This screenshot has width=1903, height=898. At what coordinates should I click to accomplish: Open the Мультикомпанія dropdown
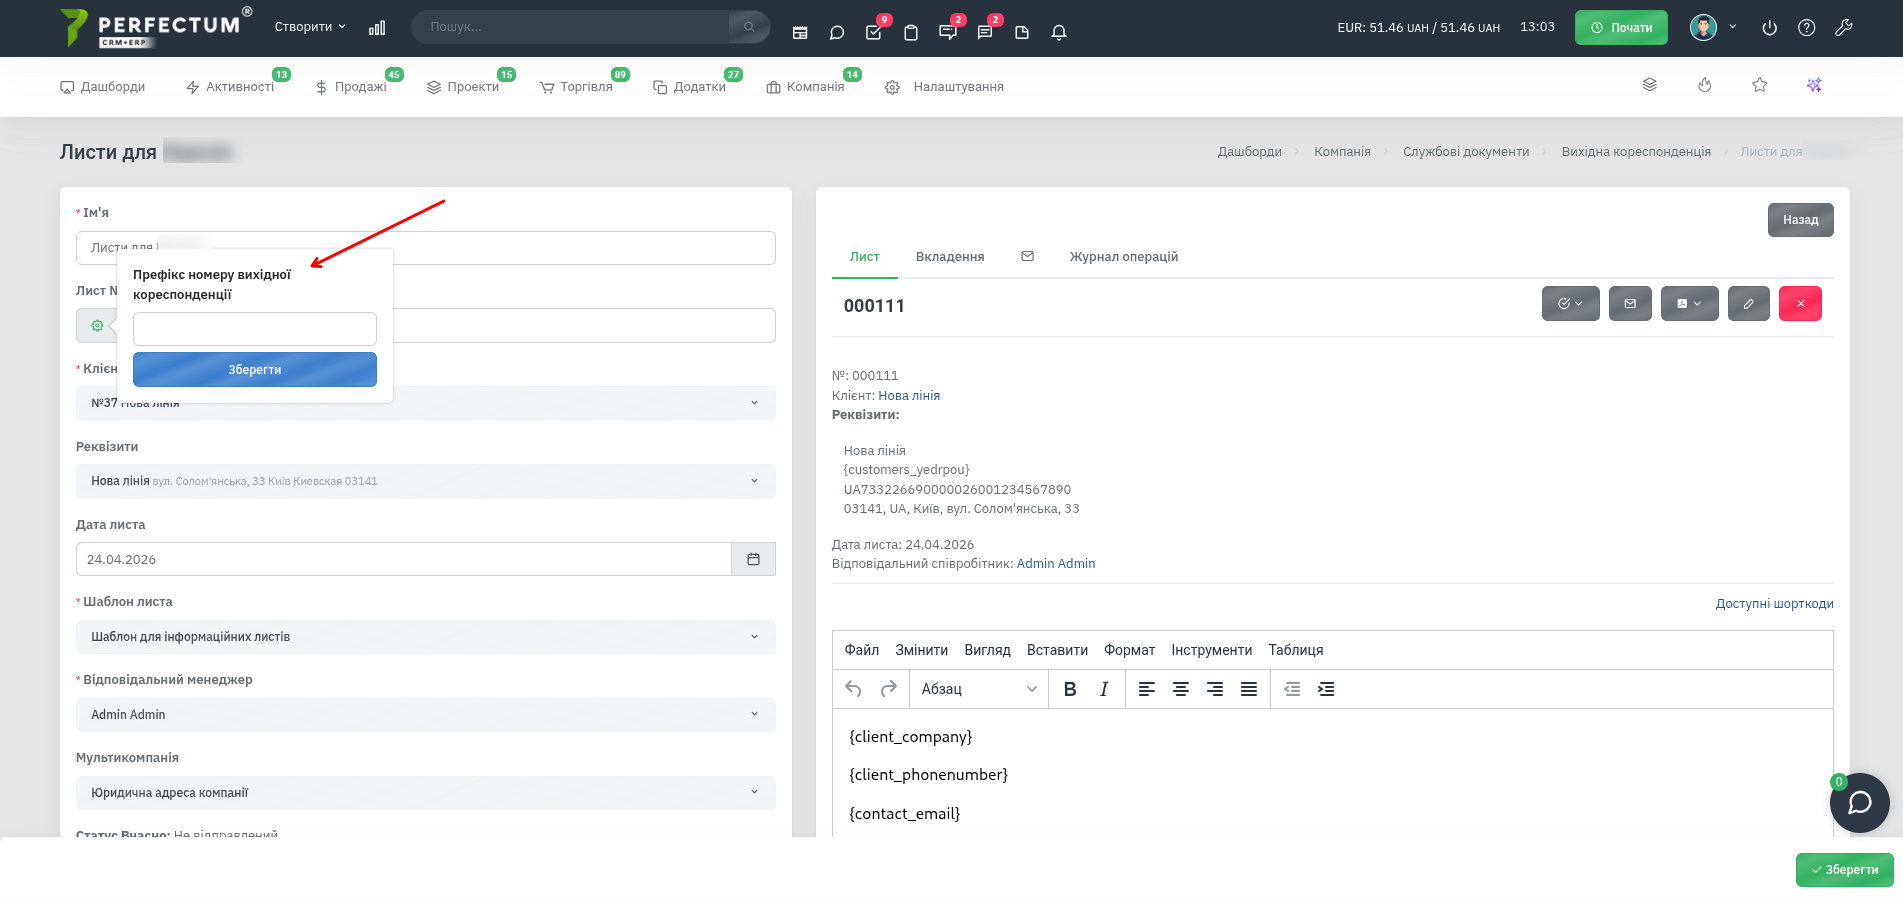[426, 793]
